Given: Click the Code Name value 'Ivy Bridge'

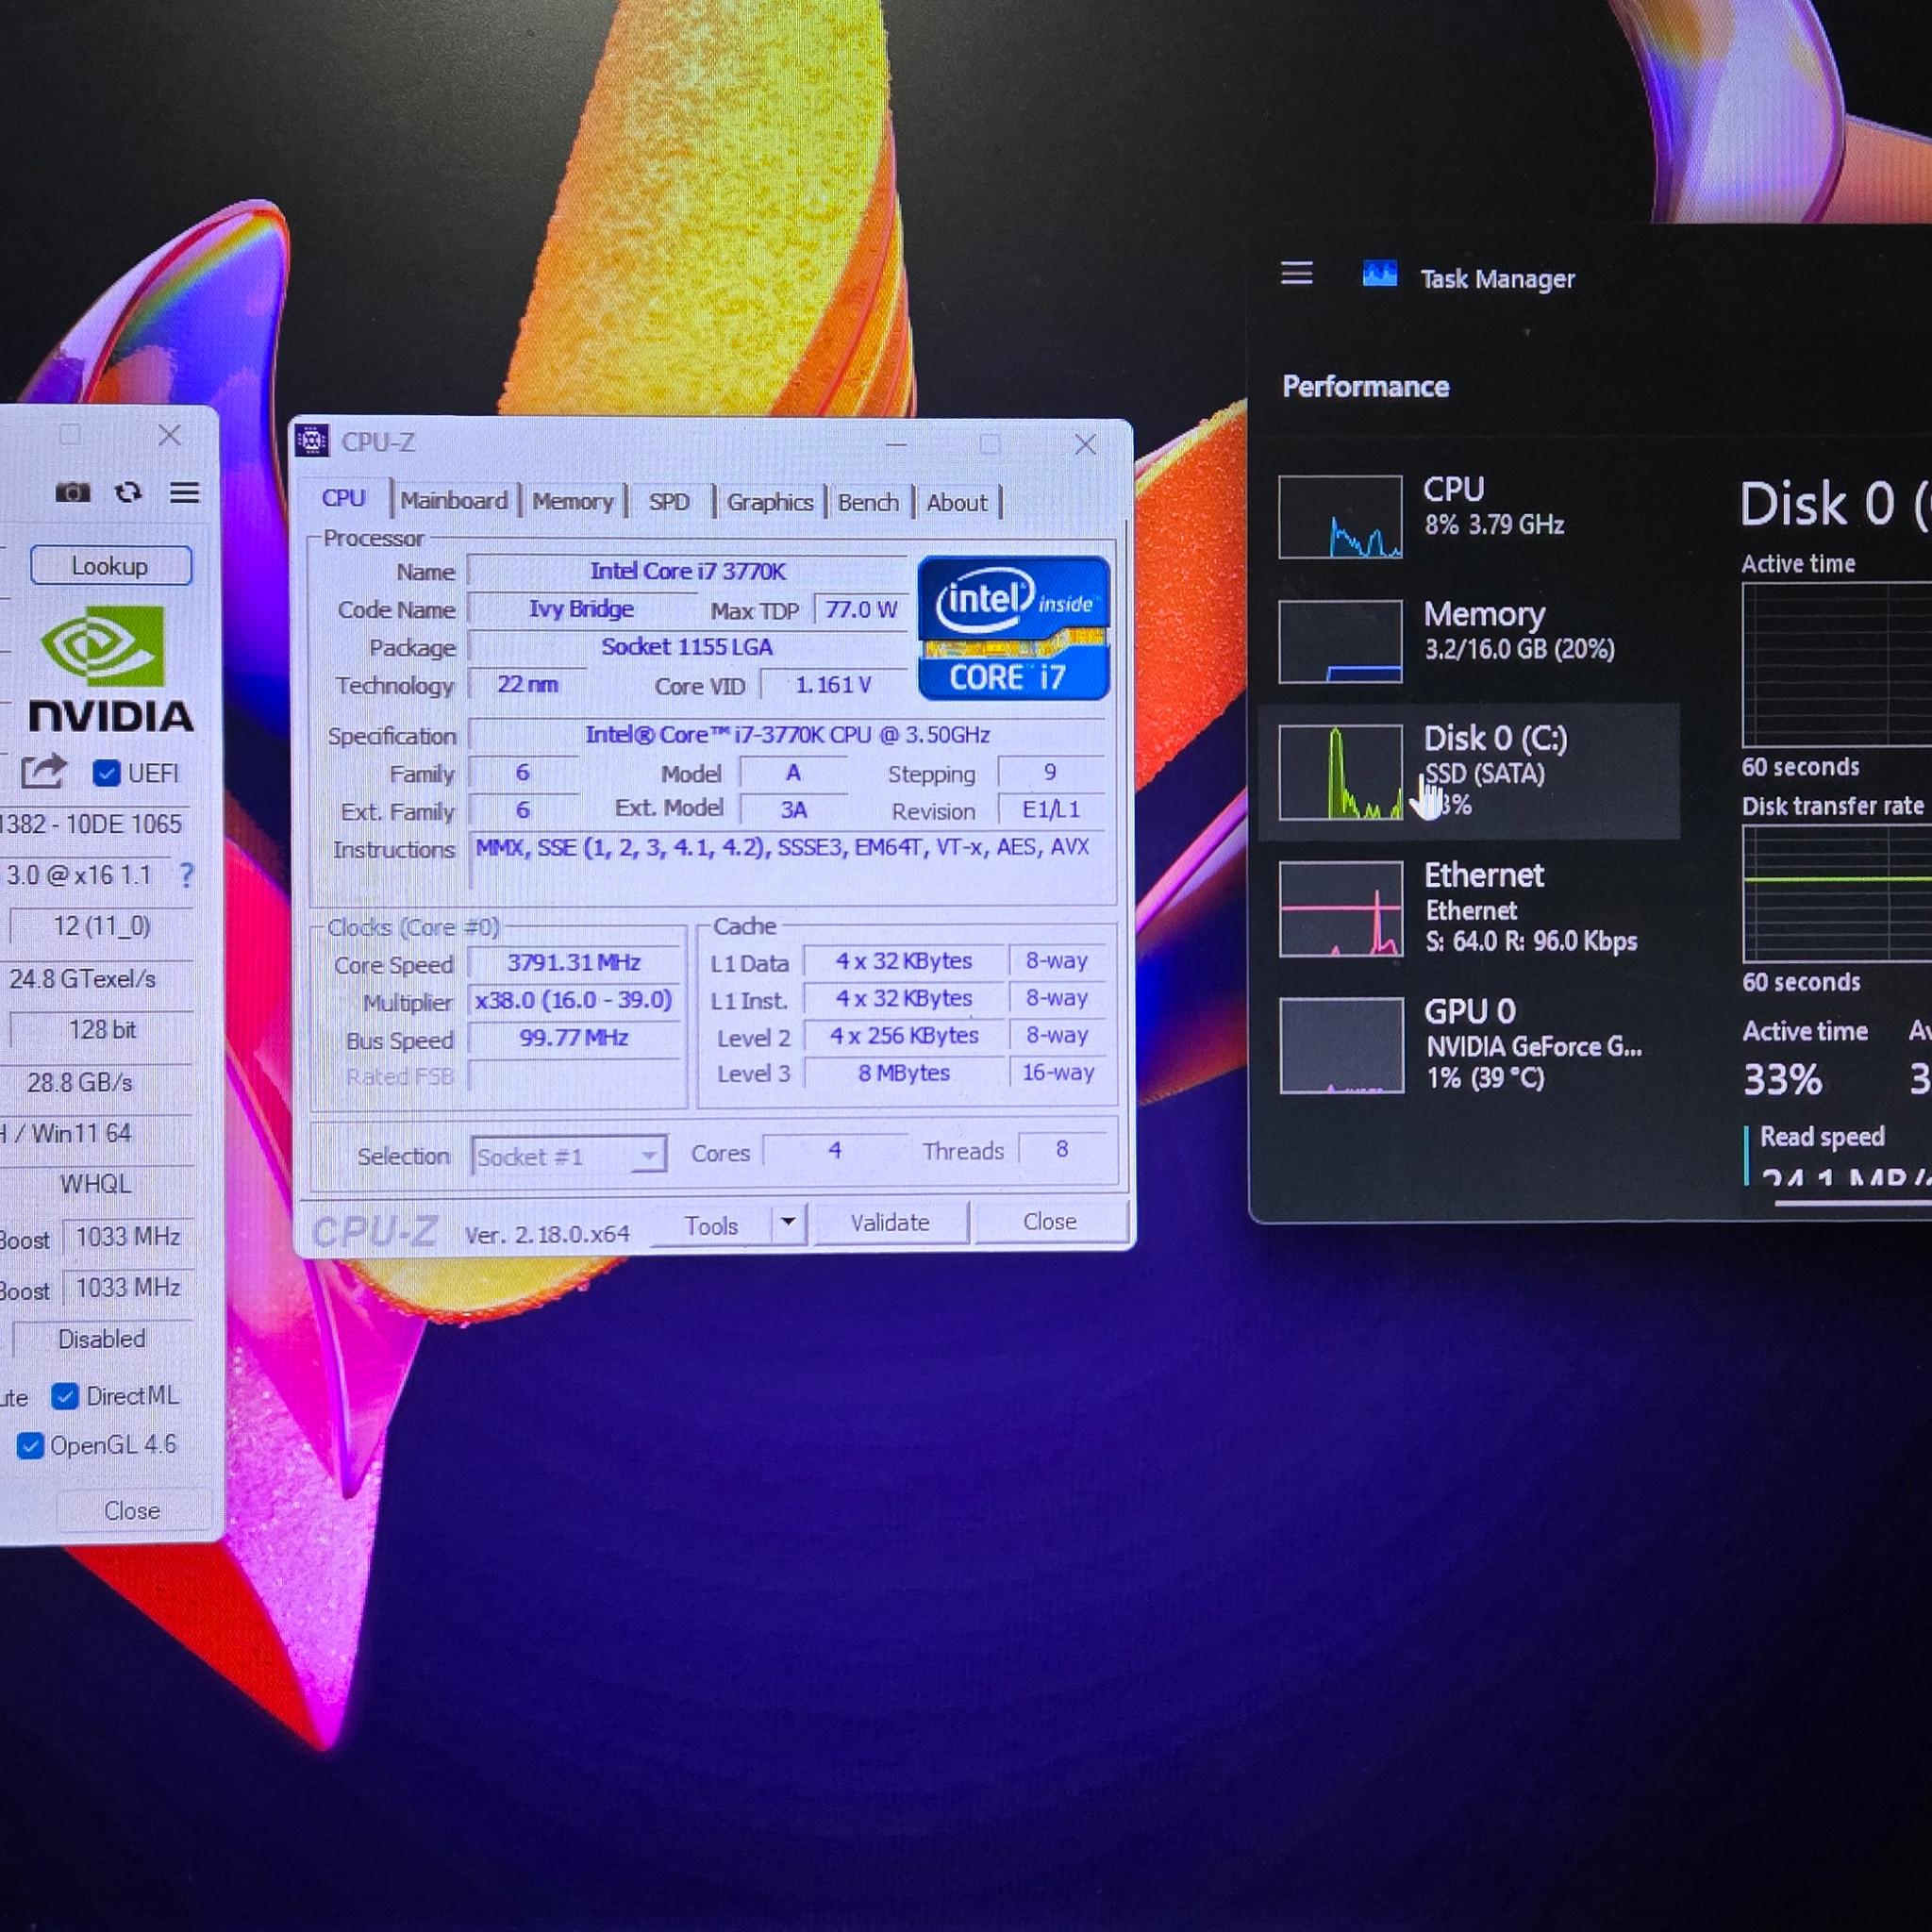Looking at the screenshot, I should 581,609.
